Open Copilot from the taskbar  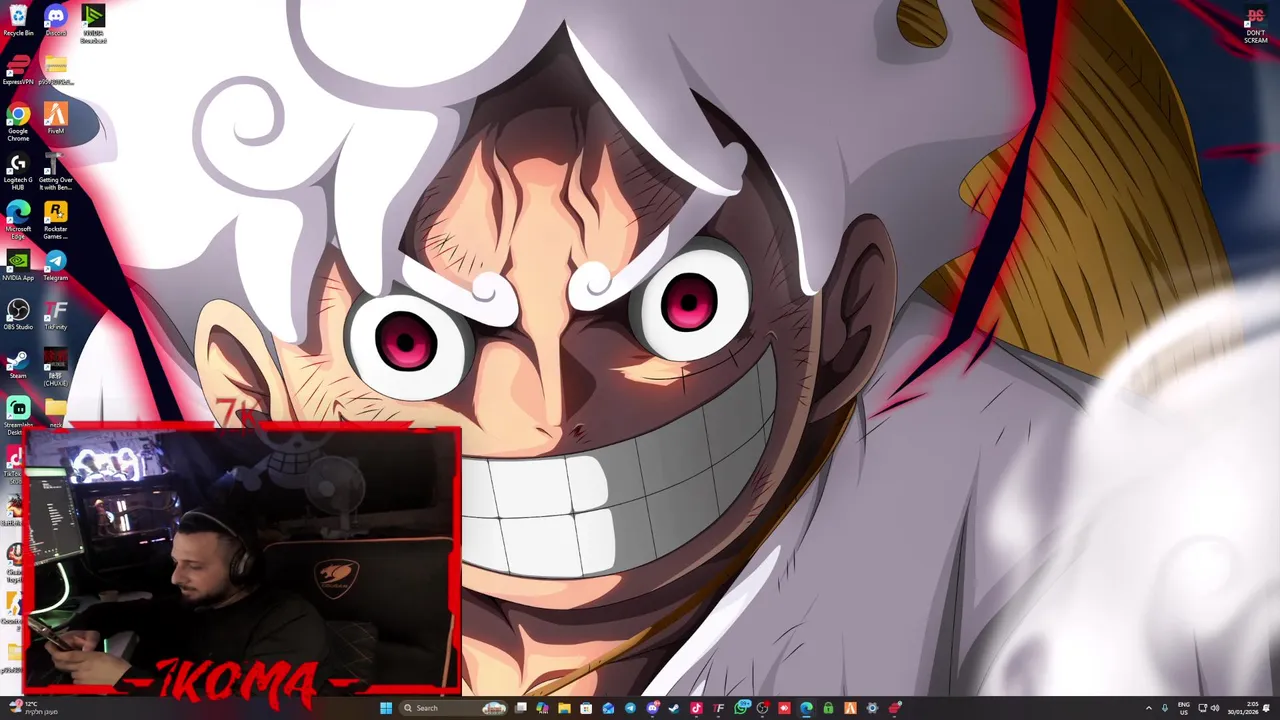point(542,708)
